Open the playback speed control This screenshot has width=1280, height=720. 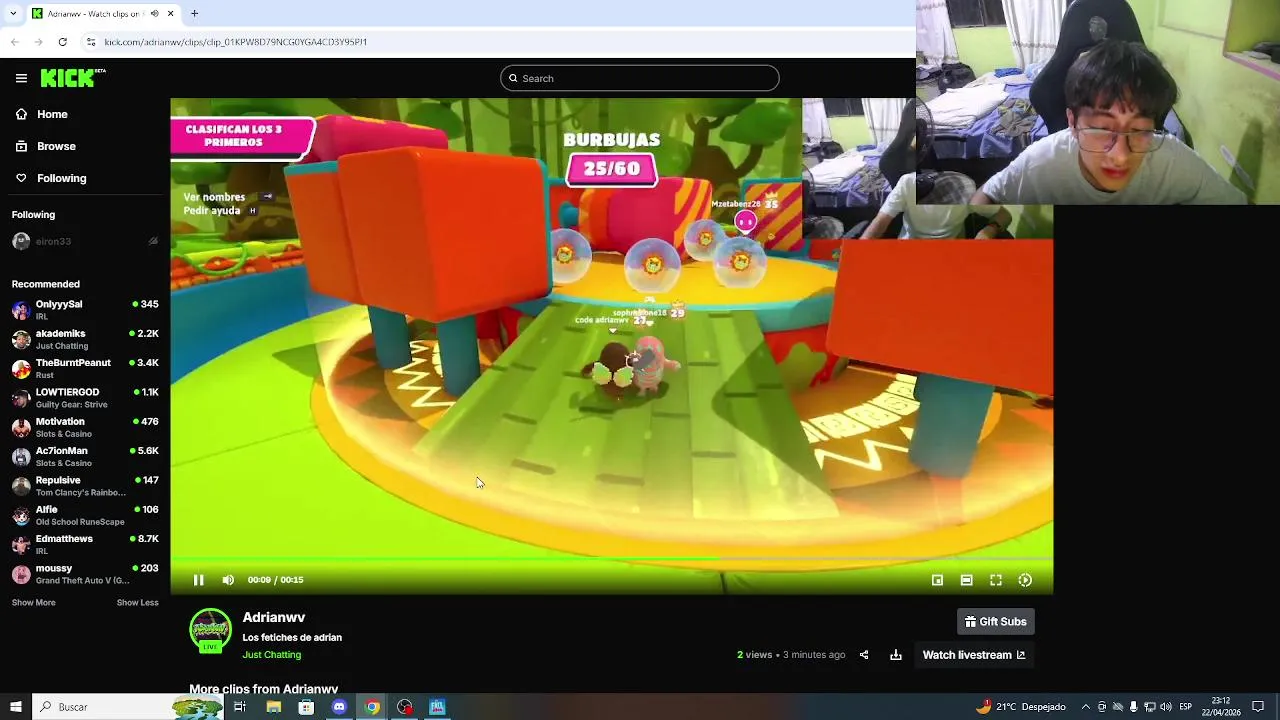pos(1025,580)
